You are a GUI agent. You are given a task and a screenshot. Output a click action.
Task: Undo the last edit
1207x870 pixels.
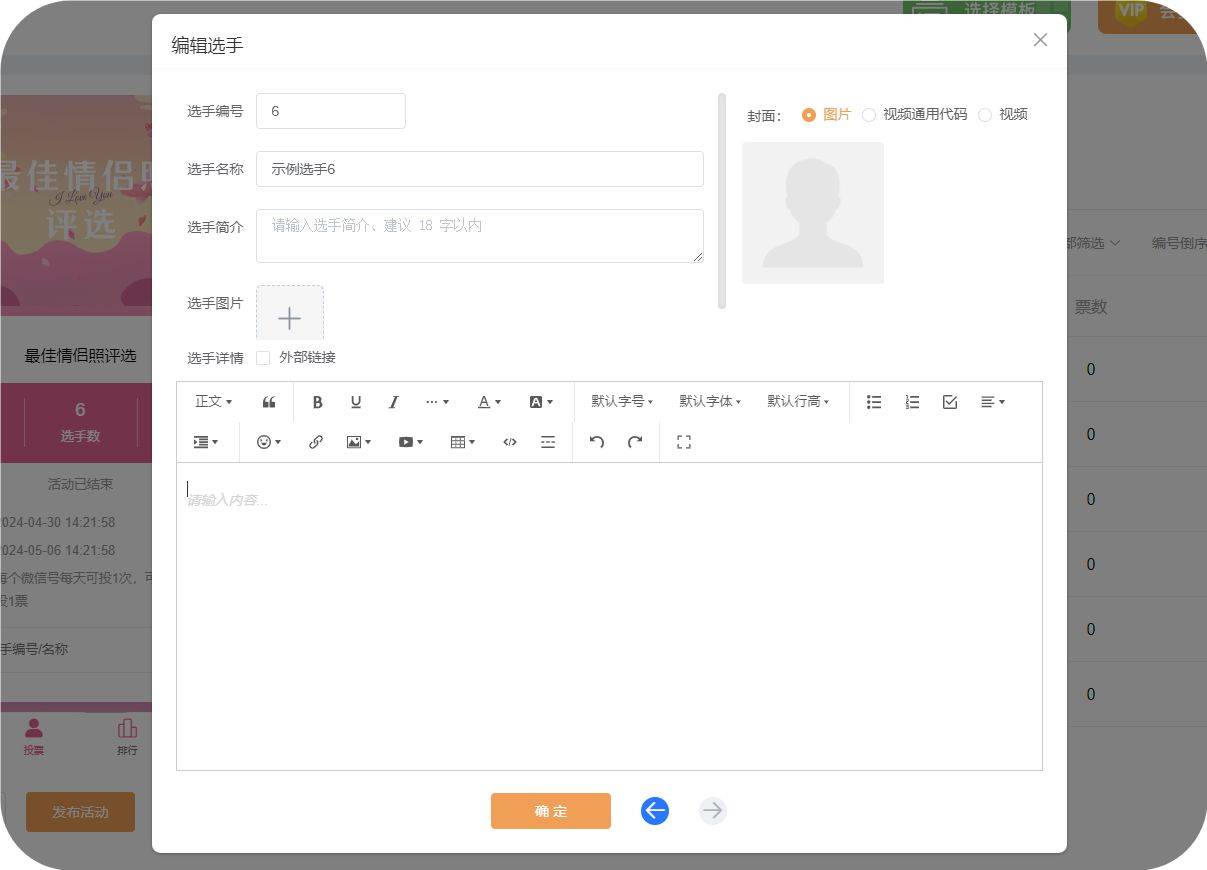[597, 442]
